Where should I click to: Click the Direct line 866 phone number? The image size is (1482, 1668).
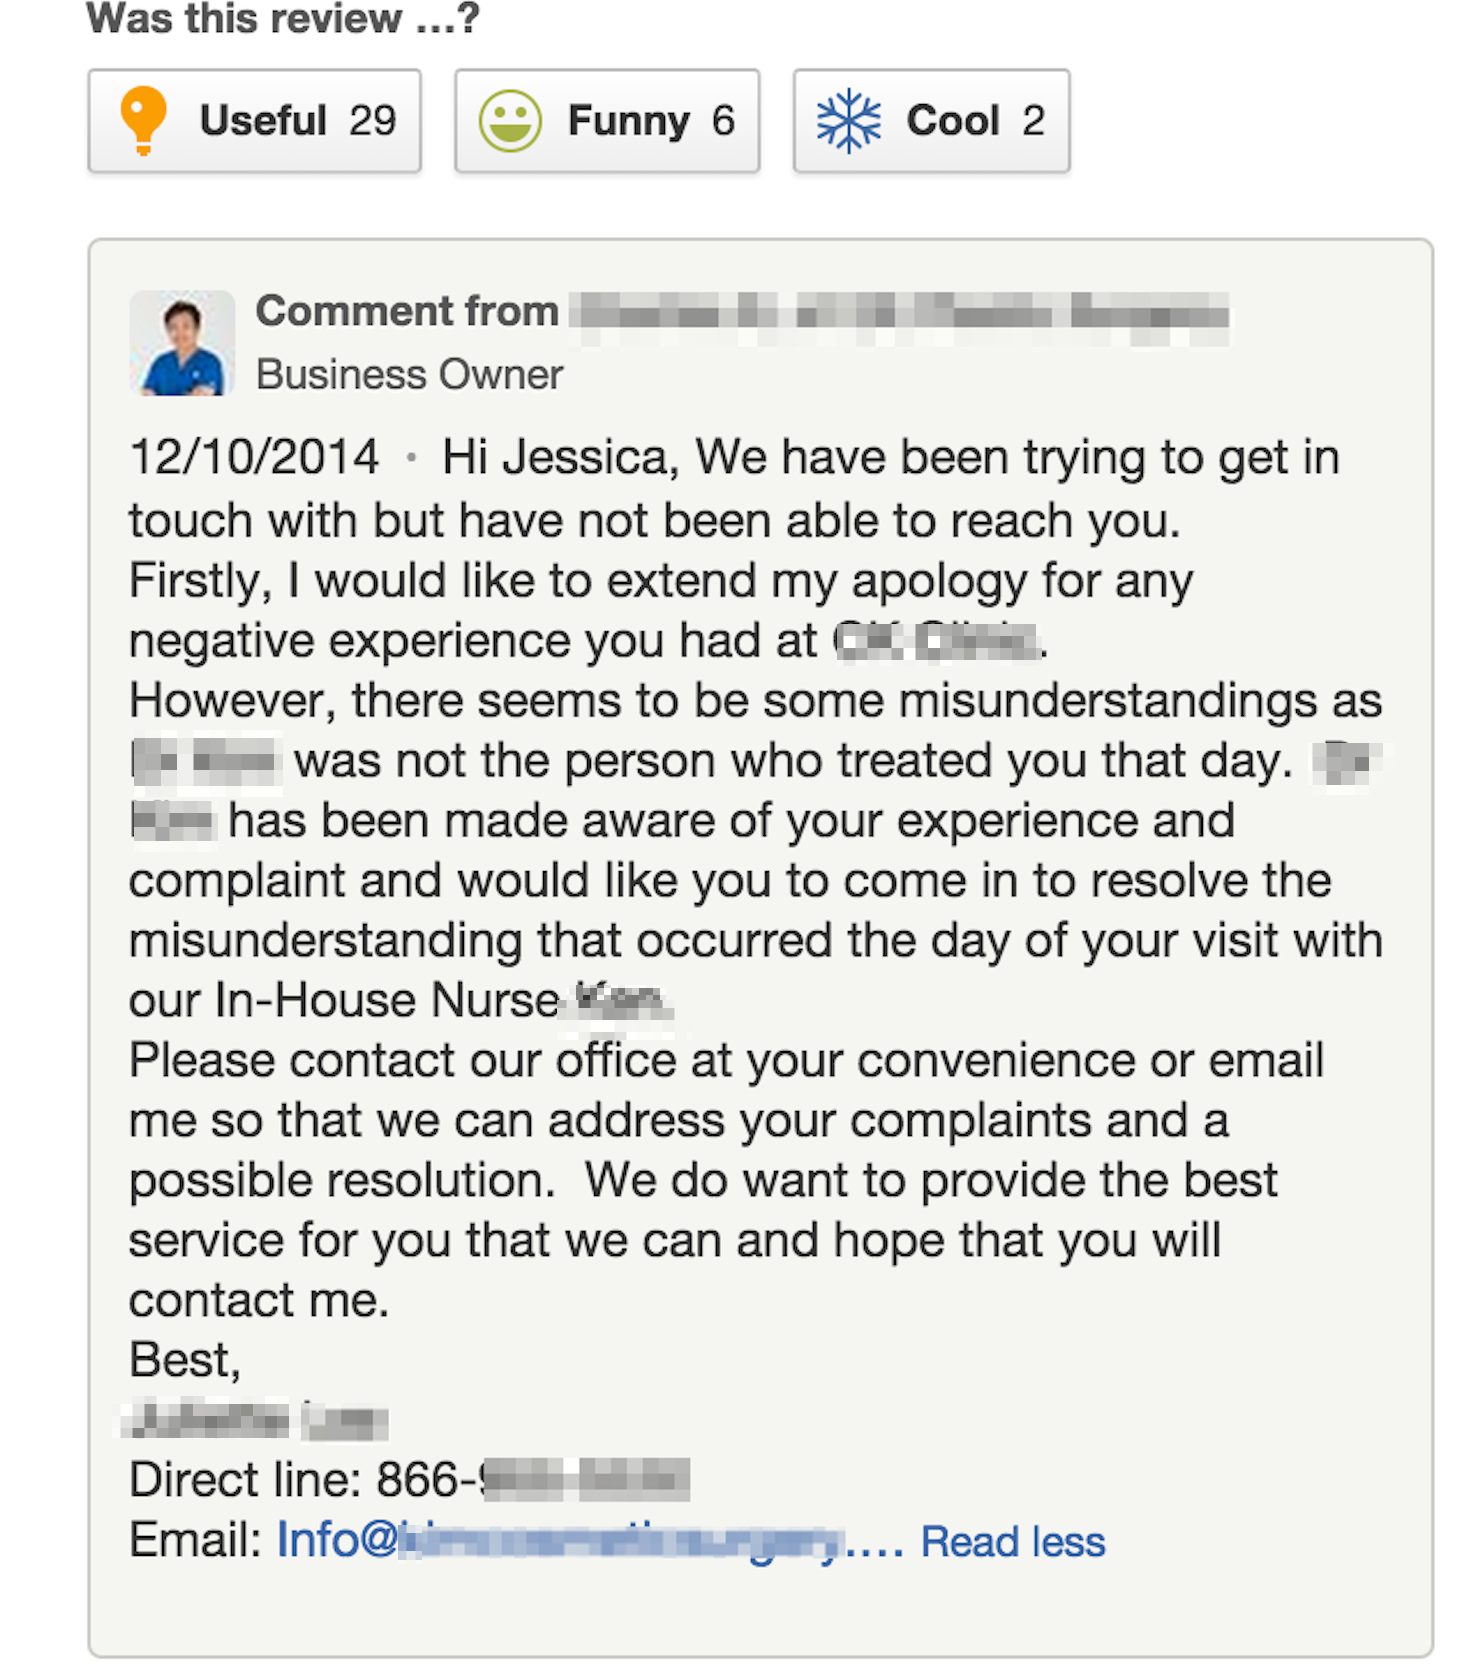click(533, 1479)
